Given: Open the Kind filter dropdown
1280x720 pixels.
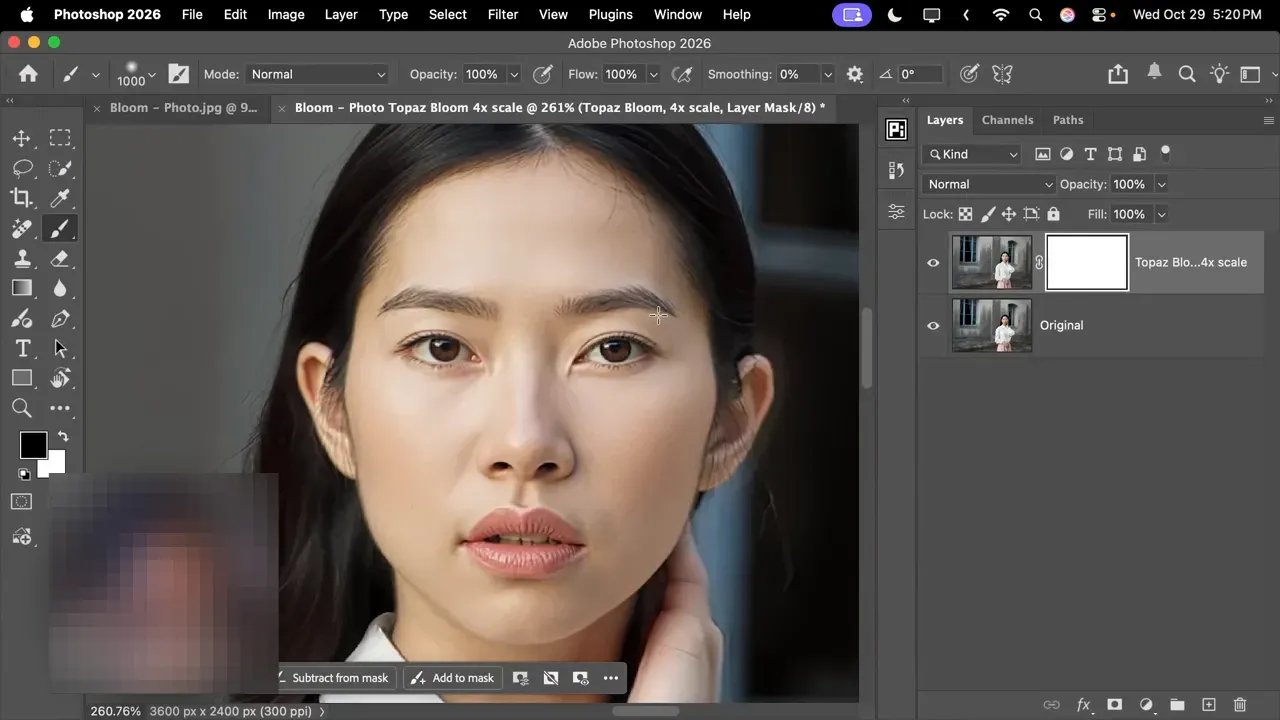Looking at the screenshot, I should click(970, 154).
